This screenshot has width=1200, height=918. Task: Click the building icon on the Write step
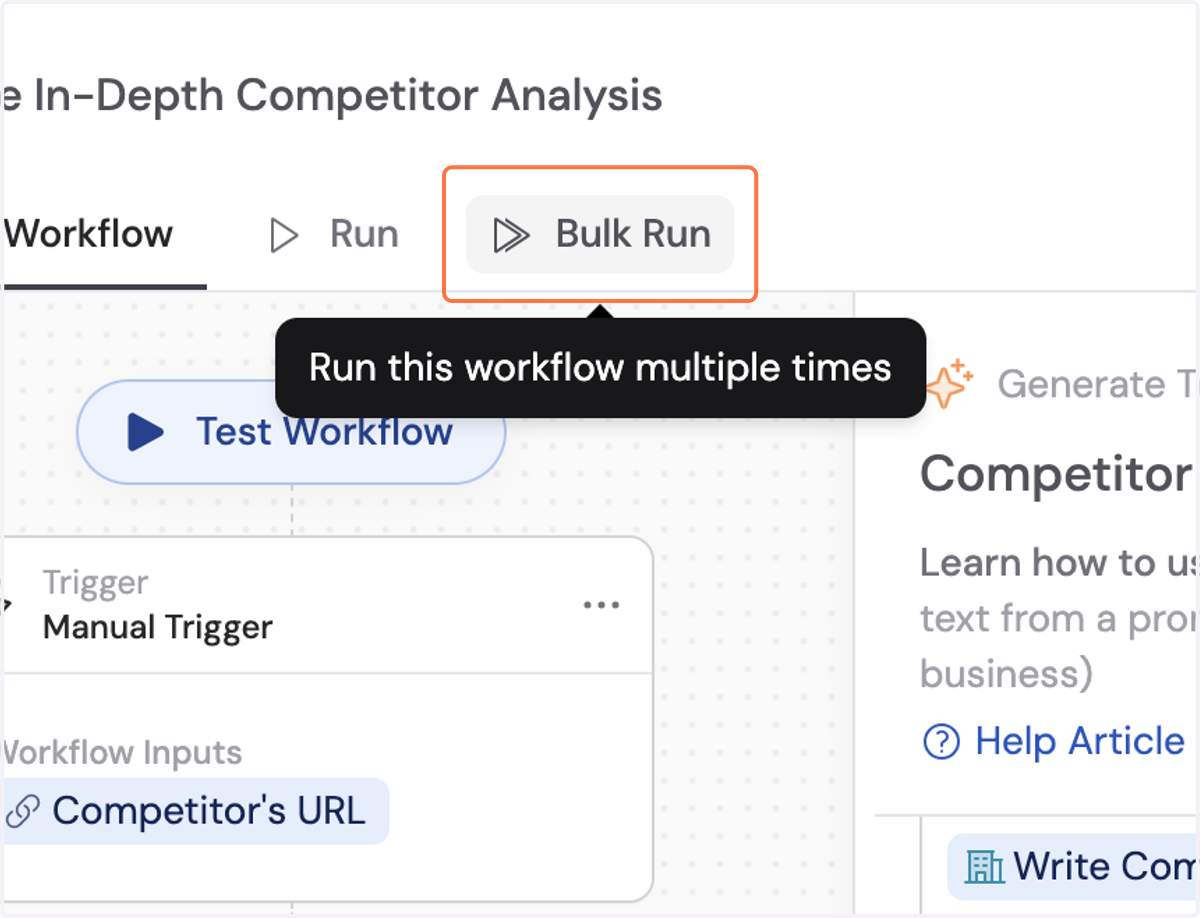pos(985,867)
